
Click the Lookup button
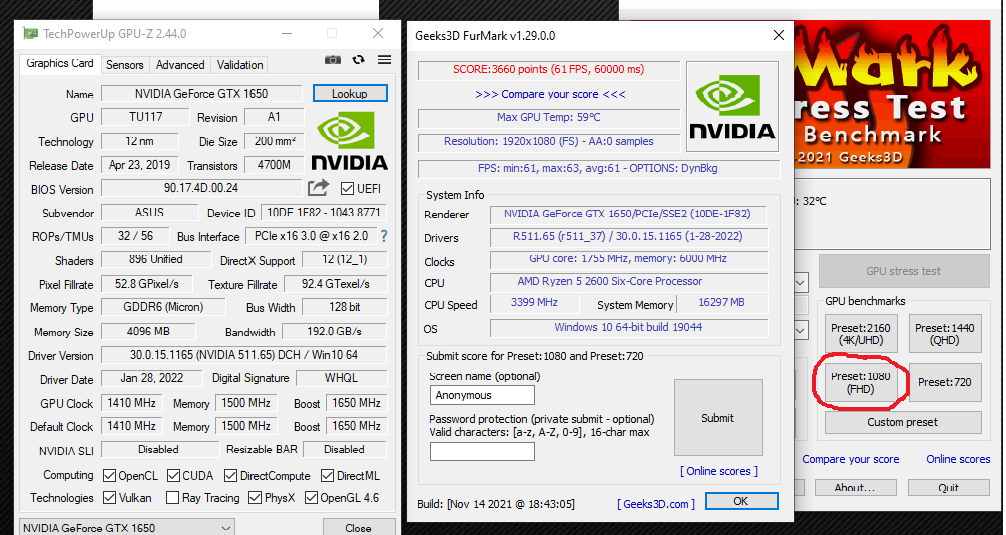(350, 94)
